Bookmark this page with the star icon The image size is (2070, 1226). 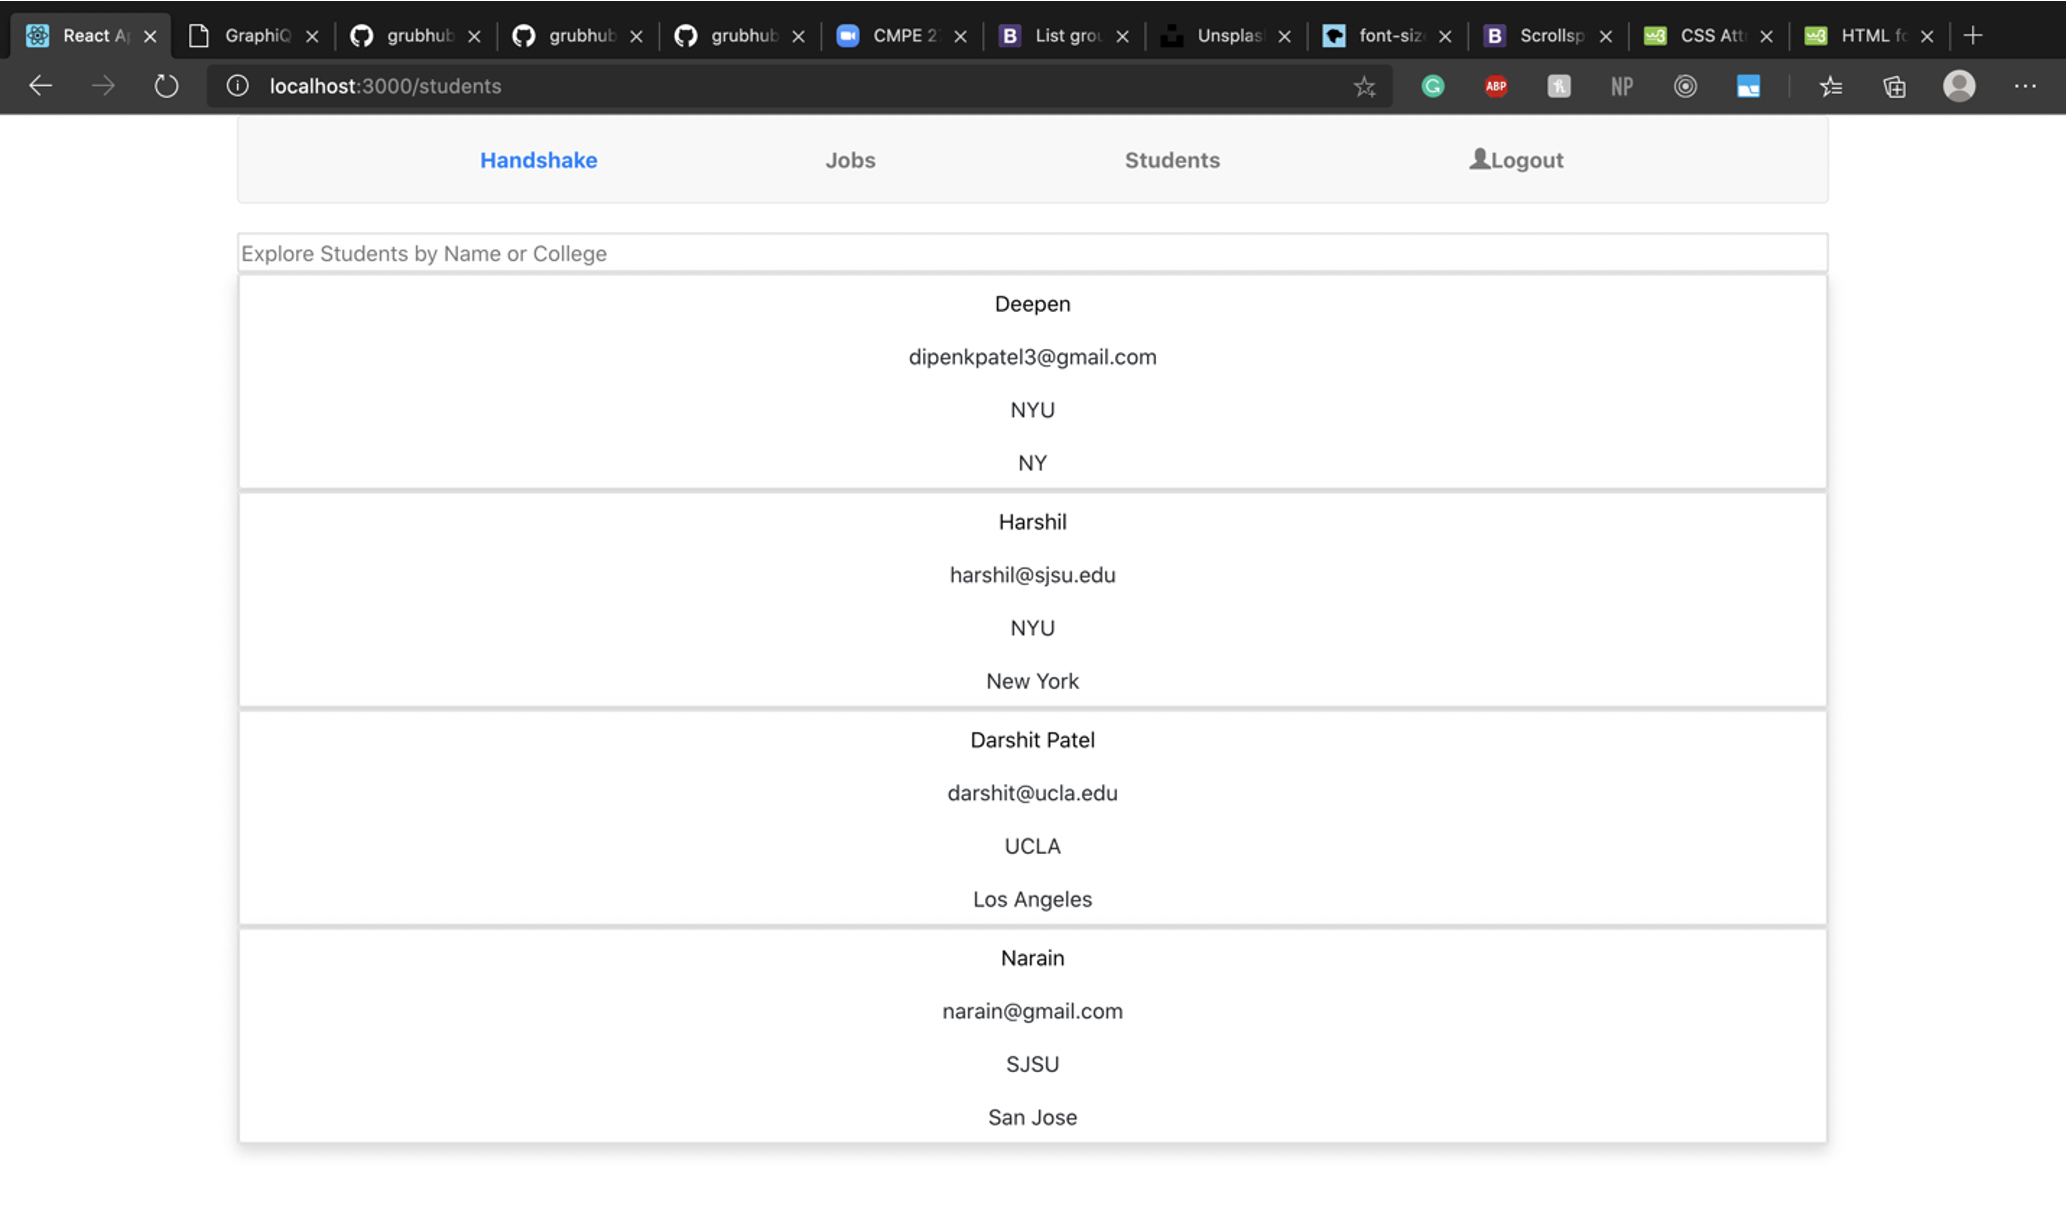(1364, 87)
